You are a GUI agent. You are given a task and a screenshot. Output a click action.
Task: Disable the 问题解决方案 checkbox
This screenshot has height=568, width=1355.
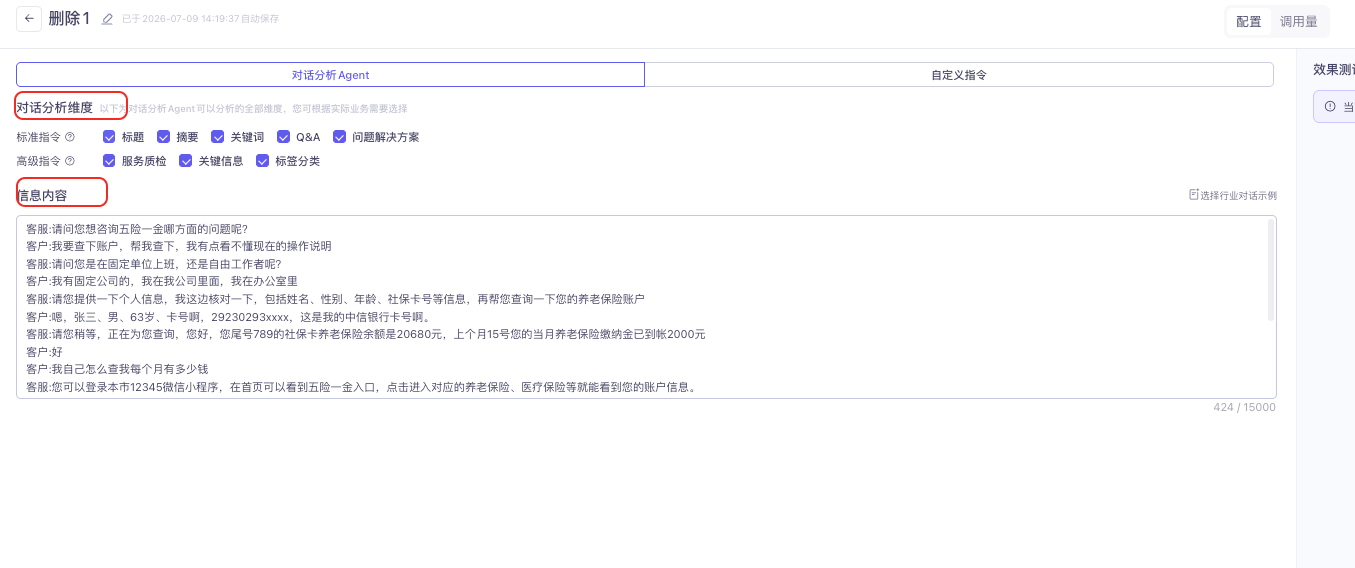point(339,137)
